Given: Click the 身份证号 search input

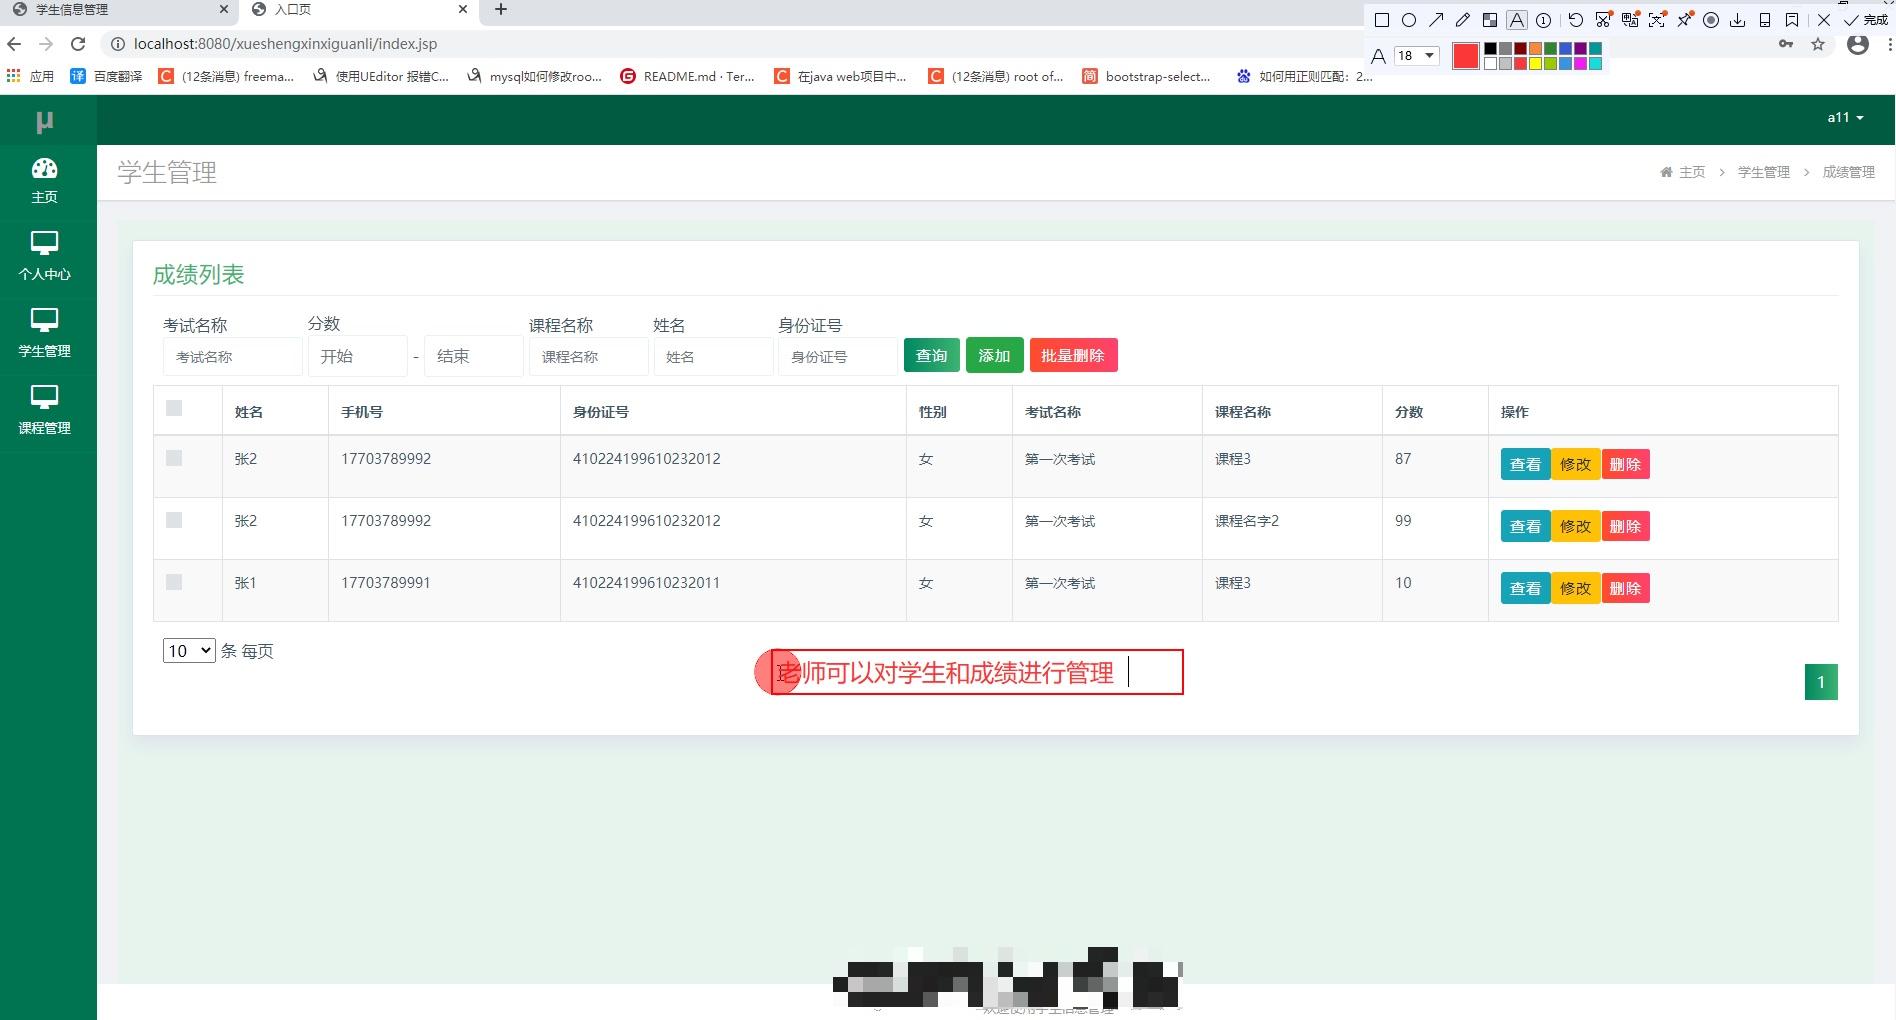Looking at the screenshot, I should (x=838, y=356).
